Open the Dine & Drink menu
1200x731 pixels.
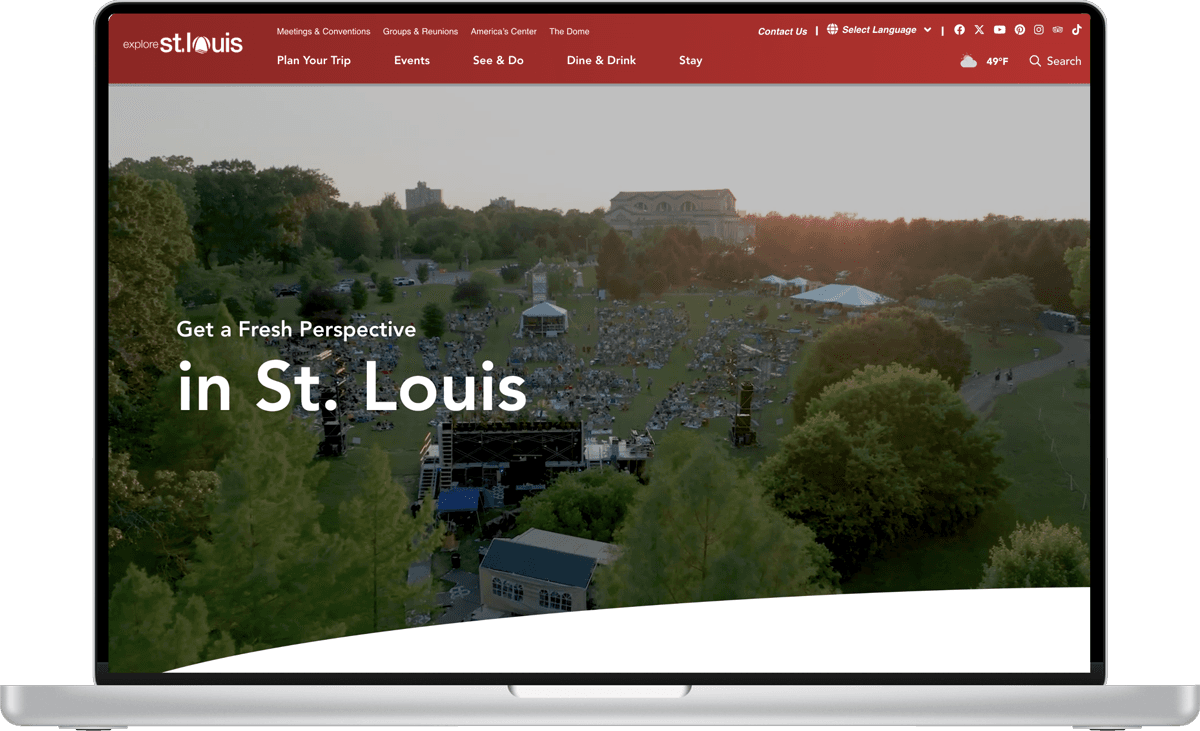point(601,60)
